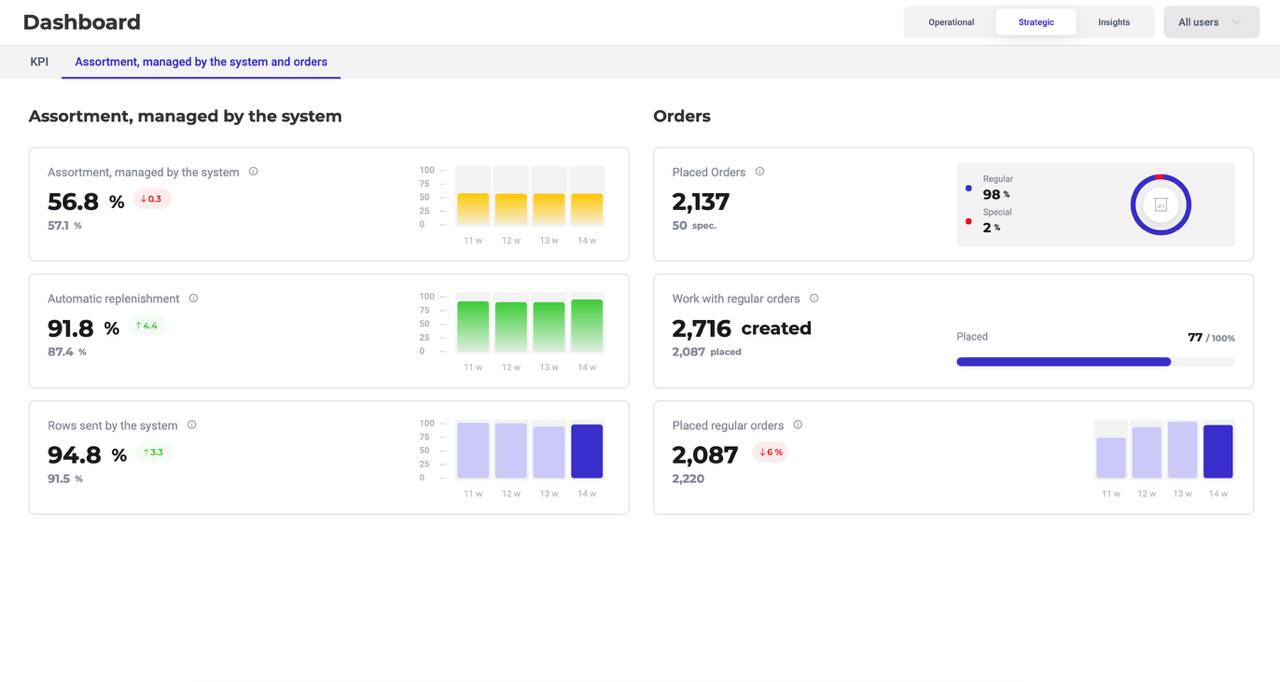The width and height of the screenshot is (1280, 682).
Task: Click the red down 0.3 change badge
Action: click(153, 199)
